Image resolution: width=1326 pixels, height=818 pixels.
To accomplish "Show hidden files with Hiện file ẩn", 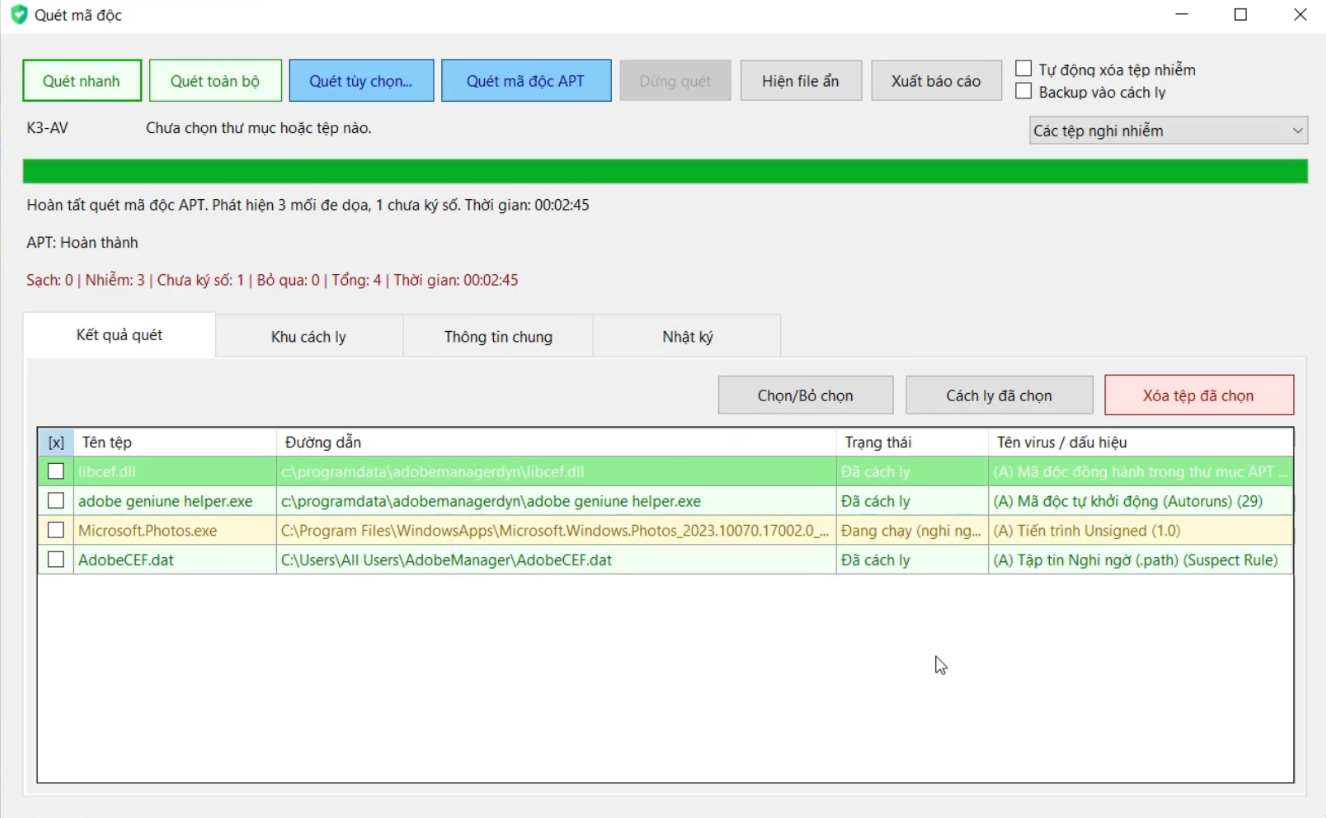I will (x=800, y=81).
